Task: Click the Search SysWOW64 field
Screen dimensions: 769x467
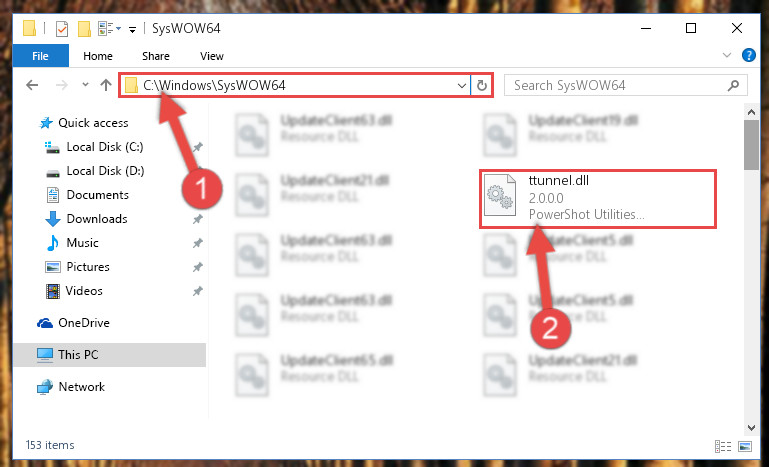Action: (x=617, y=85)
